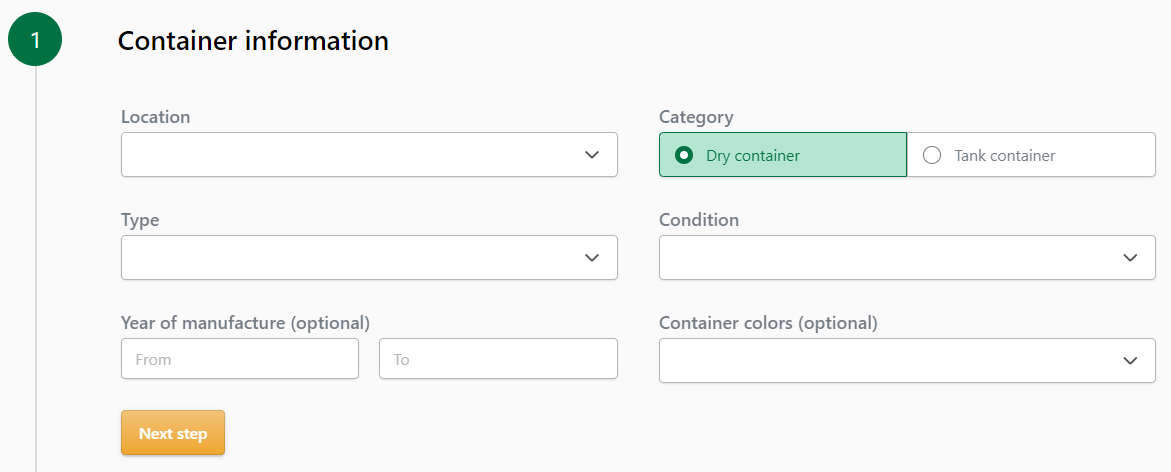Click the Location field label

[x=155, y=117]
